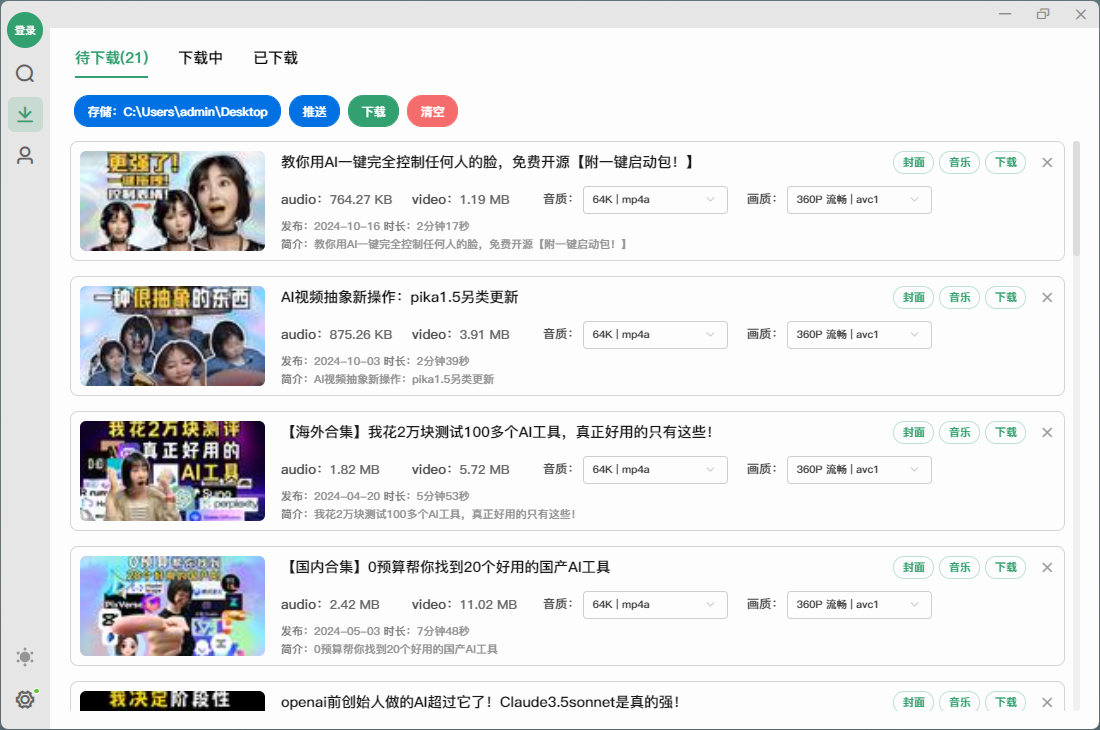
Task: Open 音质 dropdown for 教你用AI一键完全控制 video
Action: coord(655,200)
